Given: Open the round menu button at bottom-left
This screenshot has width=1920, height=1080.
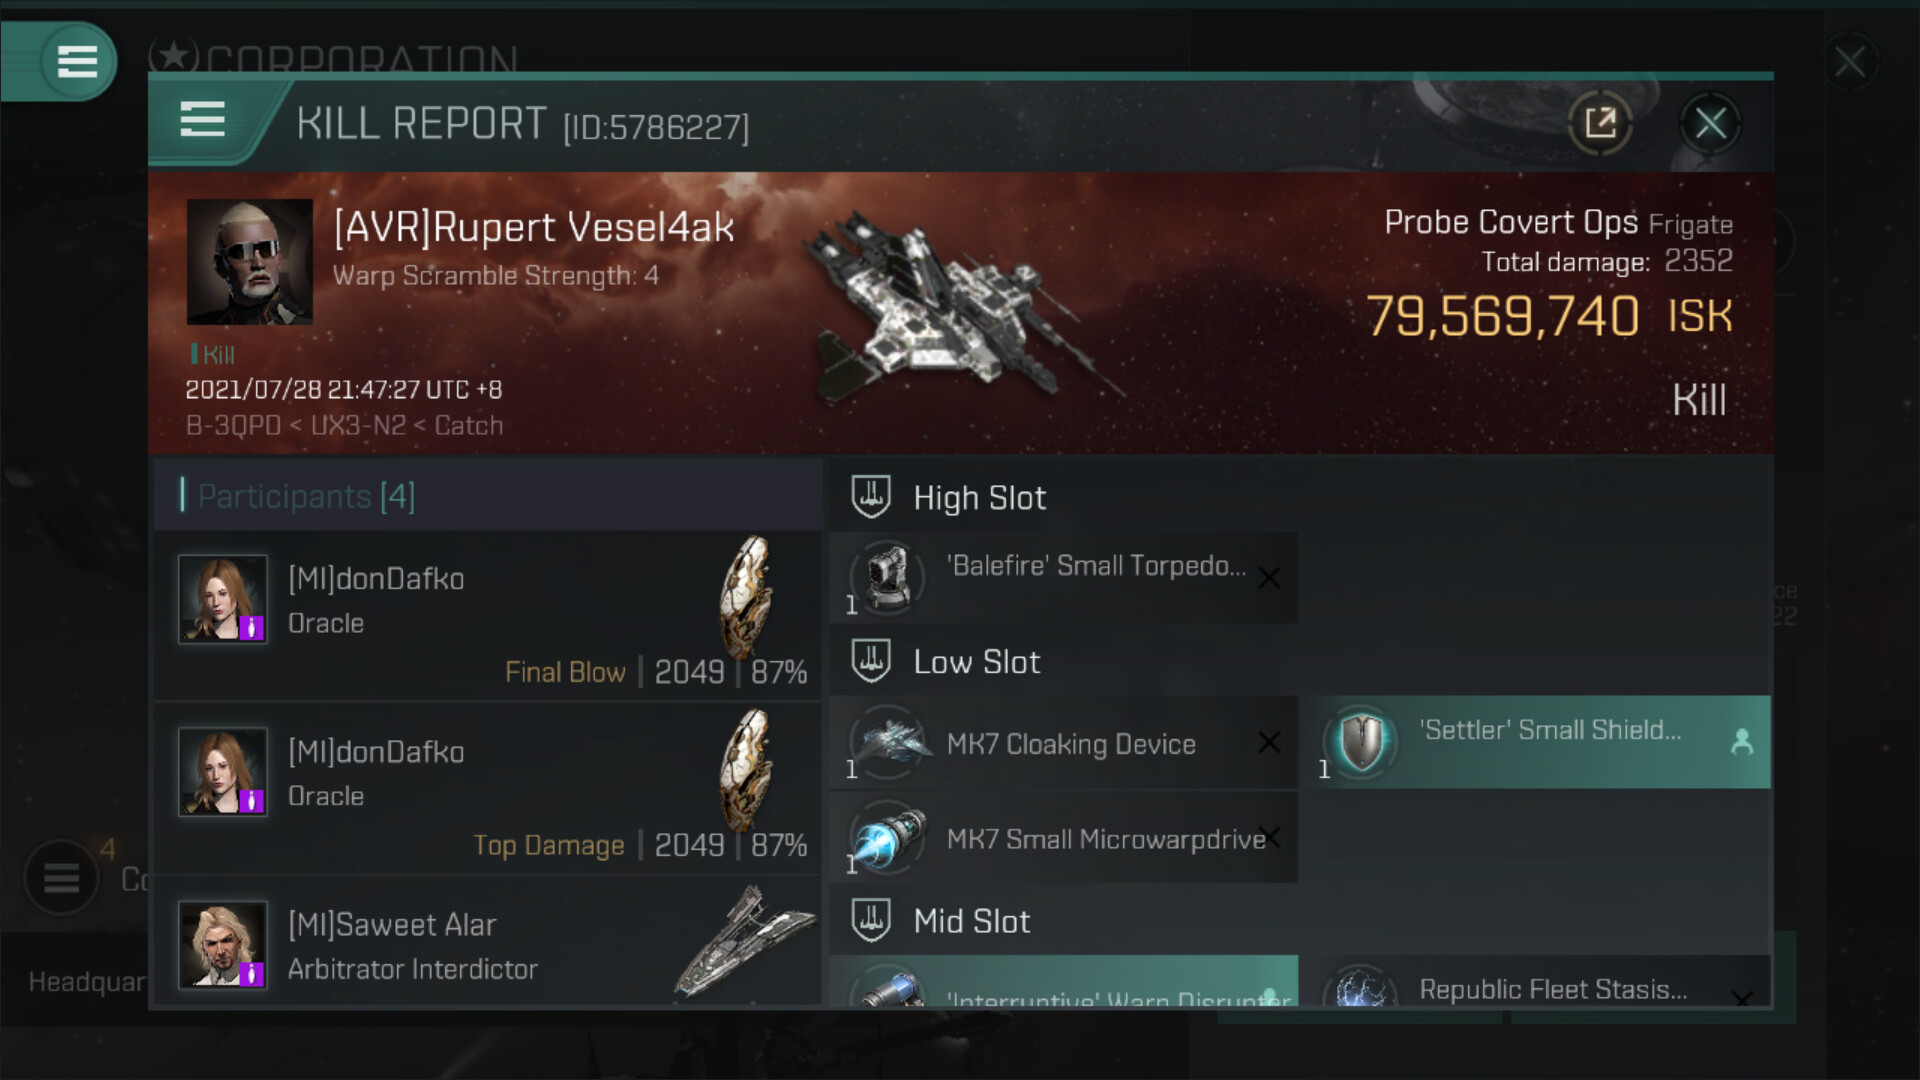Looking at the screenshot, I should coord(61,878).
